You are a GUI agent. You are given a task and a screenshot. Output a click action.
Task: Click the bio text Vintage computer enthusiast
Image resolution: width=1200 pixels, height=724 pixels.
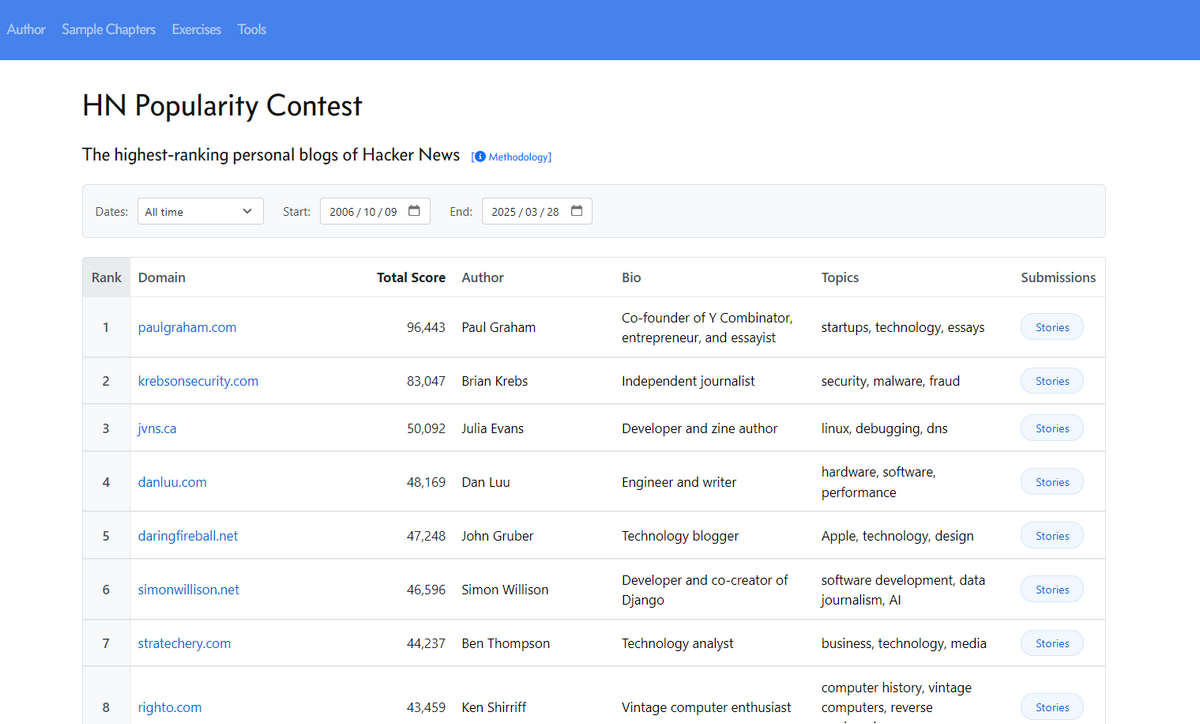(707, 707)
